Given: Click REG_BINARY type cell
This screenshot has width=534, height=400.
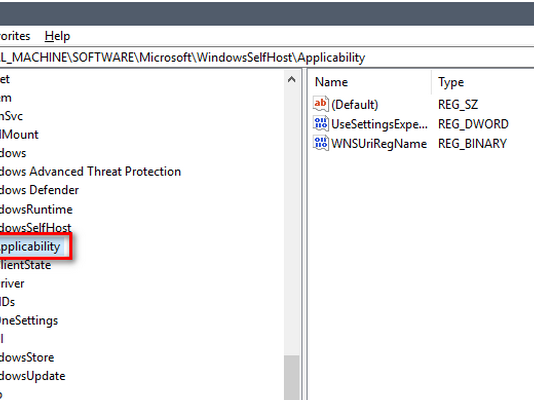Looking at the screenshot, I should tap(472, 144).
